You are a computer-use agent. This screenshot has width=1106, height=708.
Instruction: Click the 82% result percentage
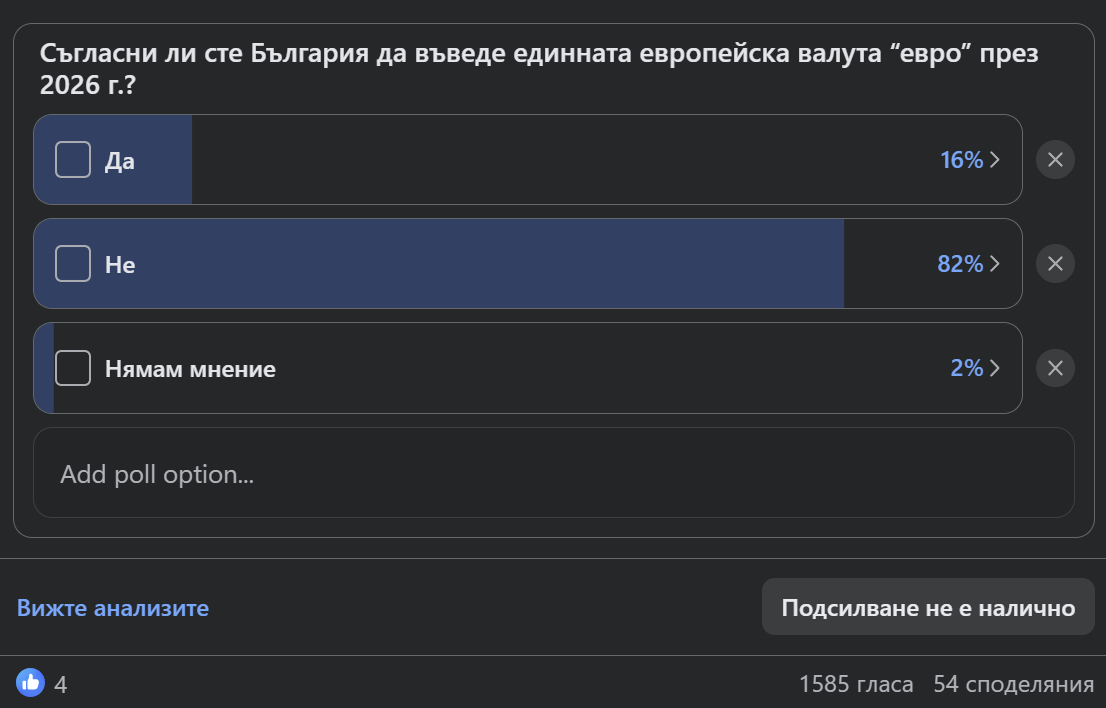tap(960, 264)
